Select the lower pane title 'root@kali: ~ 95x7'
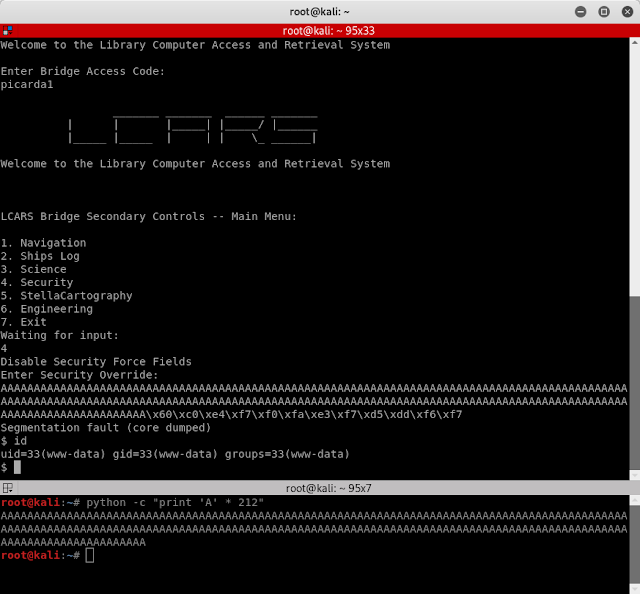The image size is (640, 594). point(329,488)
